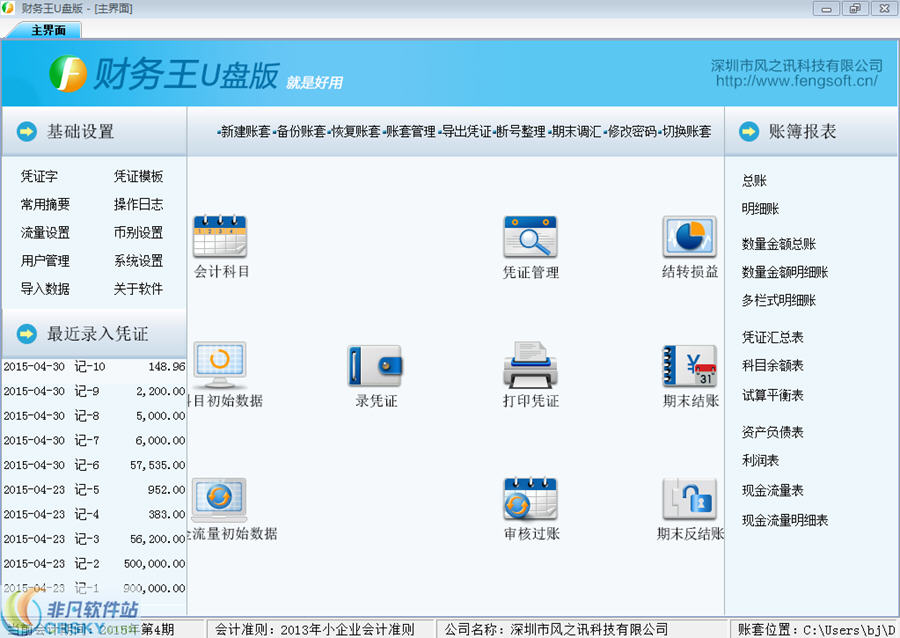Select voucher 记-8 with amount 5,000.00
This screenshot has width=900, height=638.
click(94, 415)
